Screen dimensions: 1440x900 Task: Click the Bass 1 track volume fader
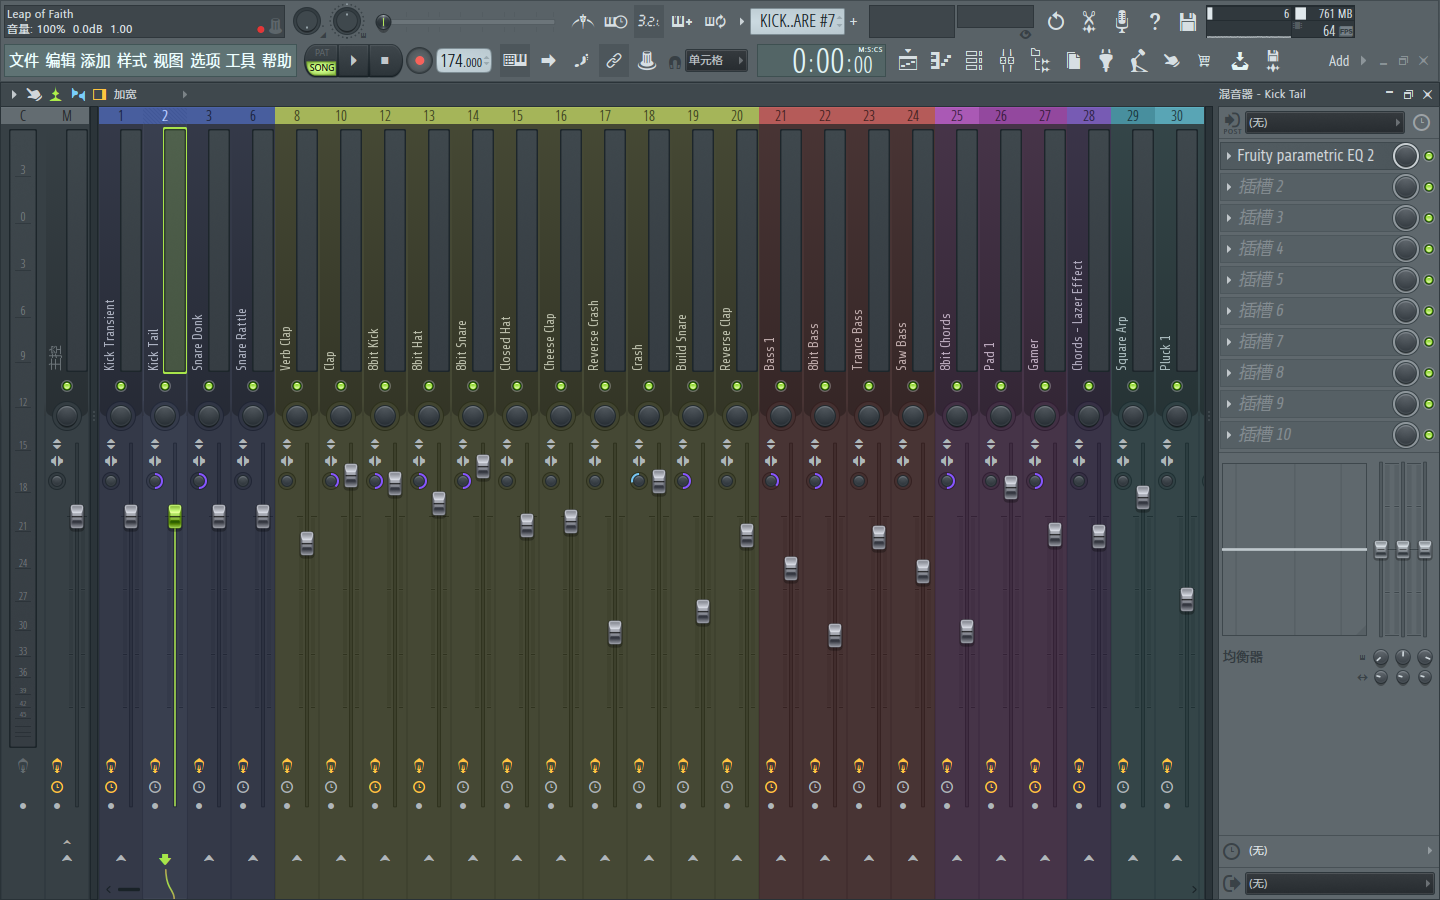791,569
